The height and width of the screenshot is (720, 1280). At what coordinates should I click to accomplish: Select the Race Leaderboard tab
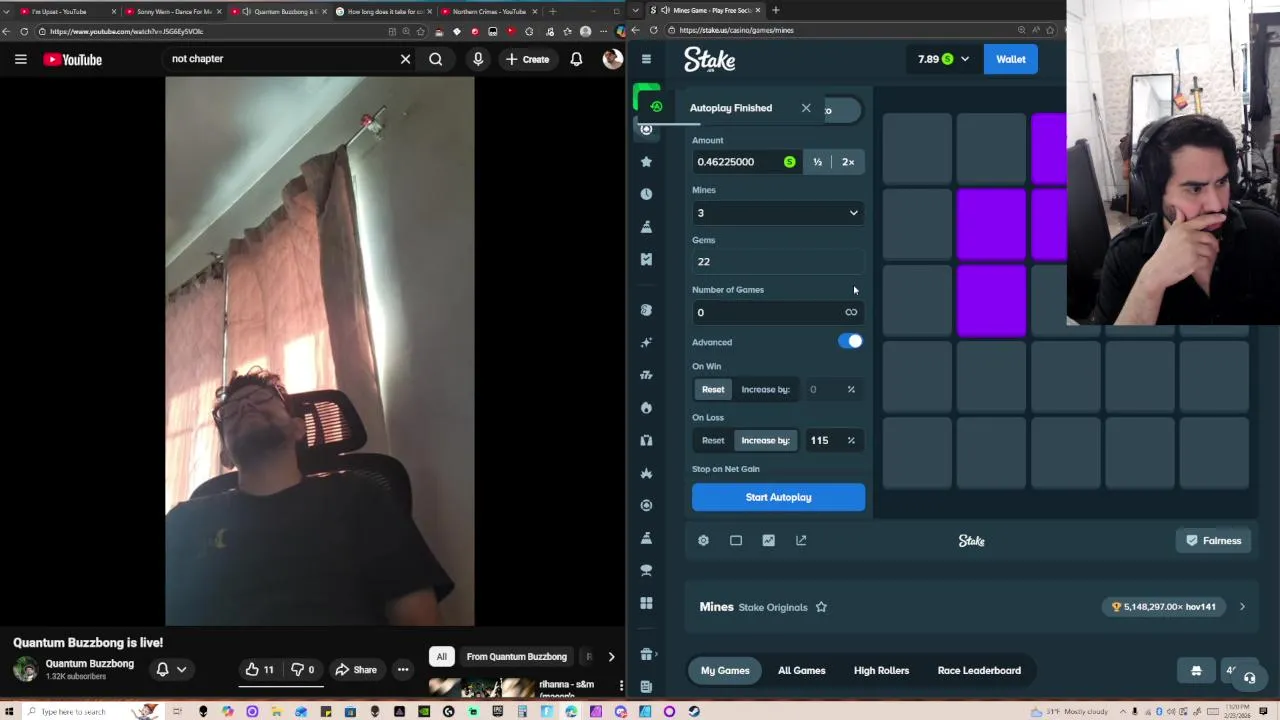979,670
